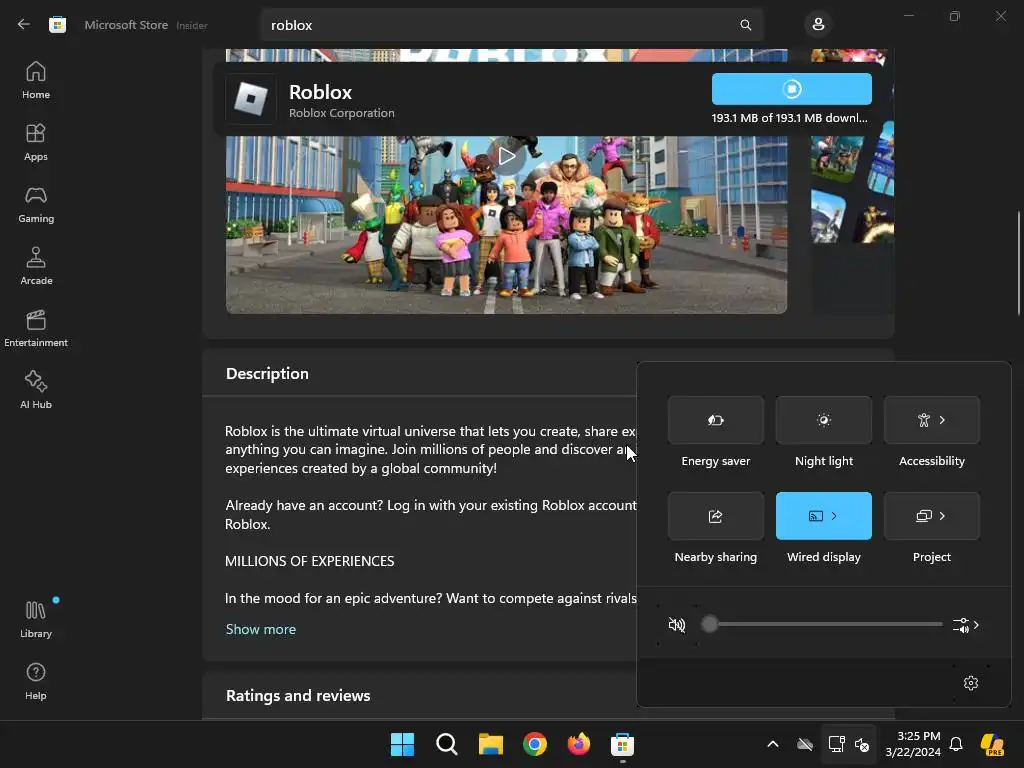The height and width of the screenshot is (768, 1024).
Task: Click the Roblox Corporation publisher link
Action: tap(342, 113)
